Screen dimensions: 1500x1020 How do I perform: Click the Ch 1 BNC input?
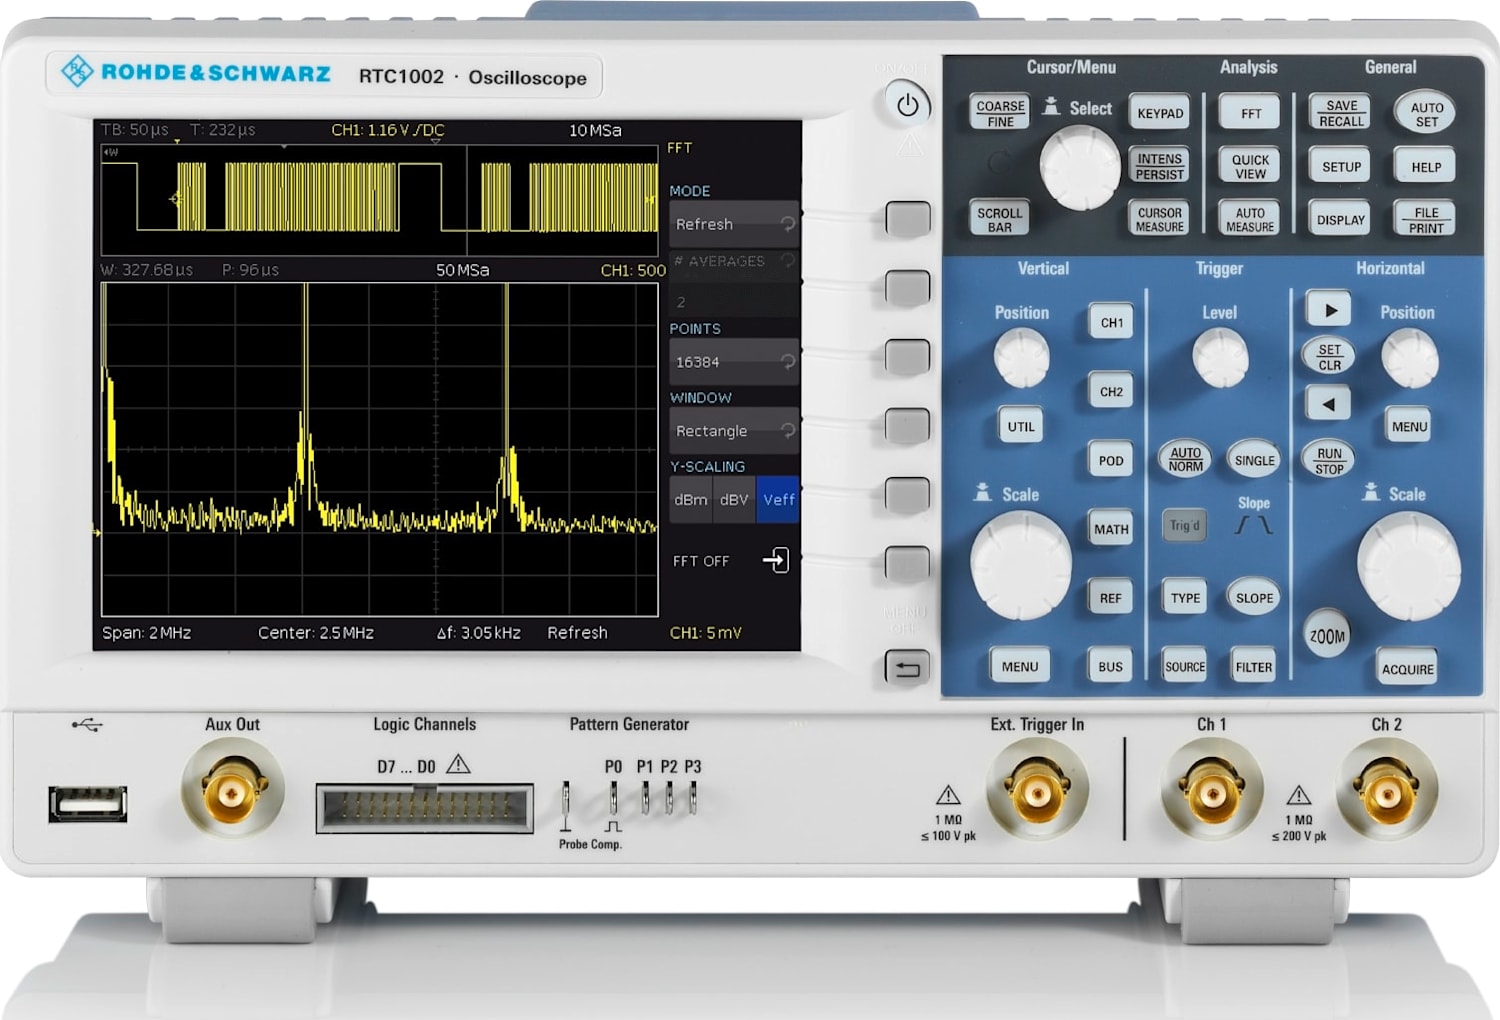(1211, 791)
